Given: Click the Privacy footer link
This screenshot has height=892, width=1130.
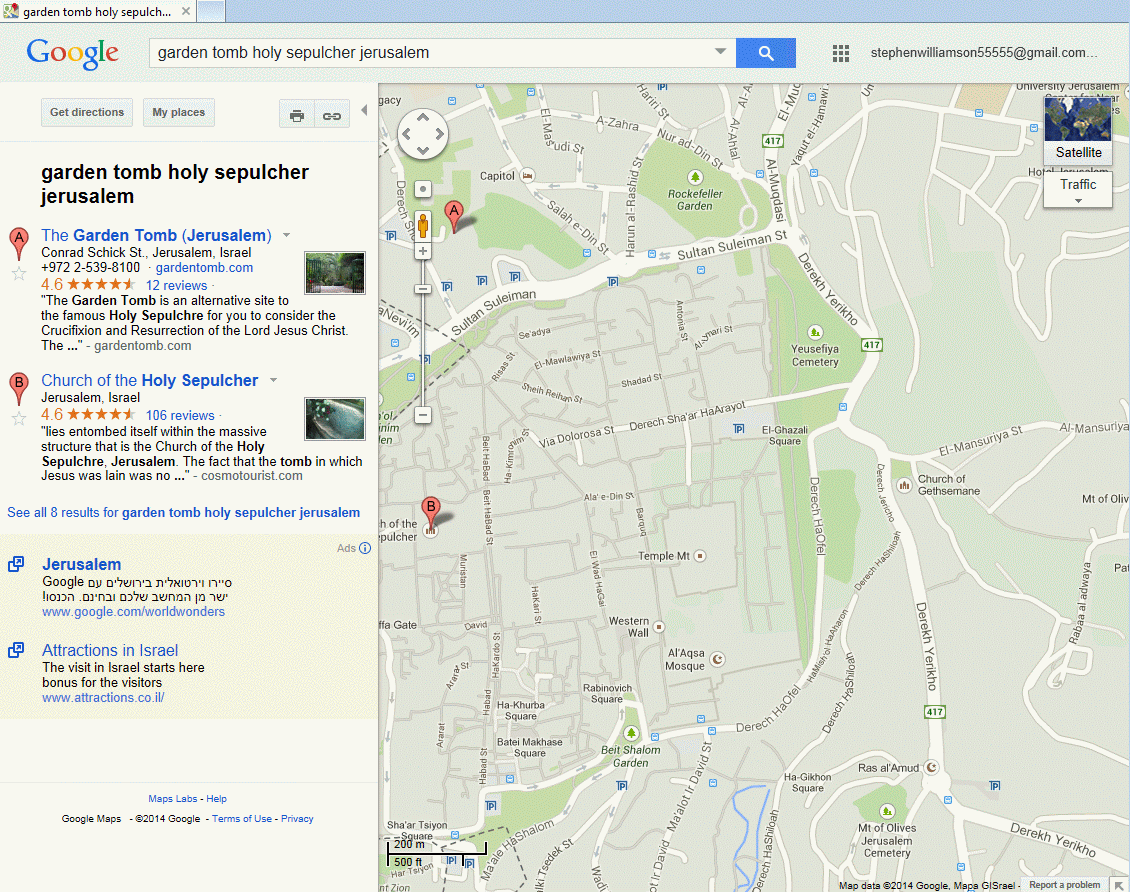Looking at the screenshot, I should point(297,819).
